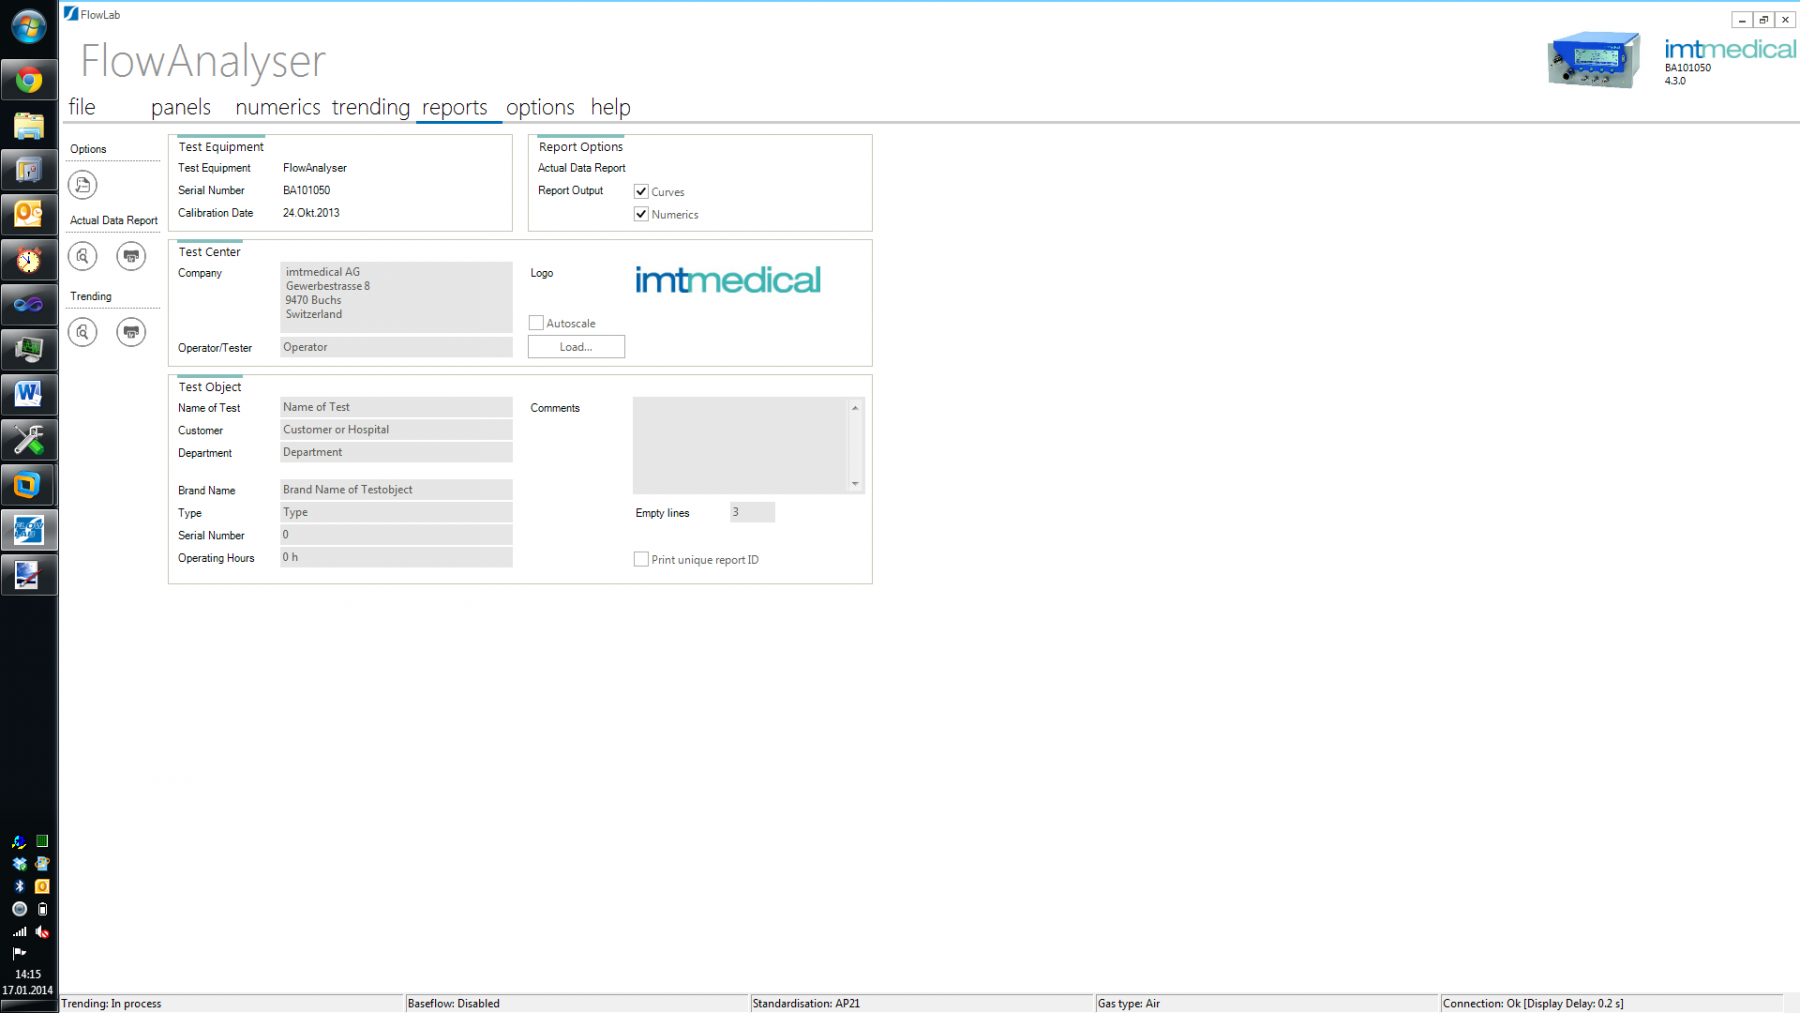Uncheck the Curves report output option
This screenshot has height=1013, width=1800.
[641, 191]
